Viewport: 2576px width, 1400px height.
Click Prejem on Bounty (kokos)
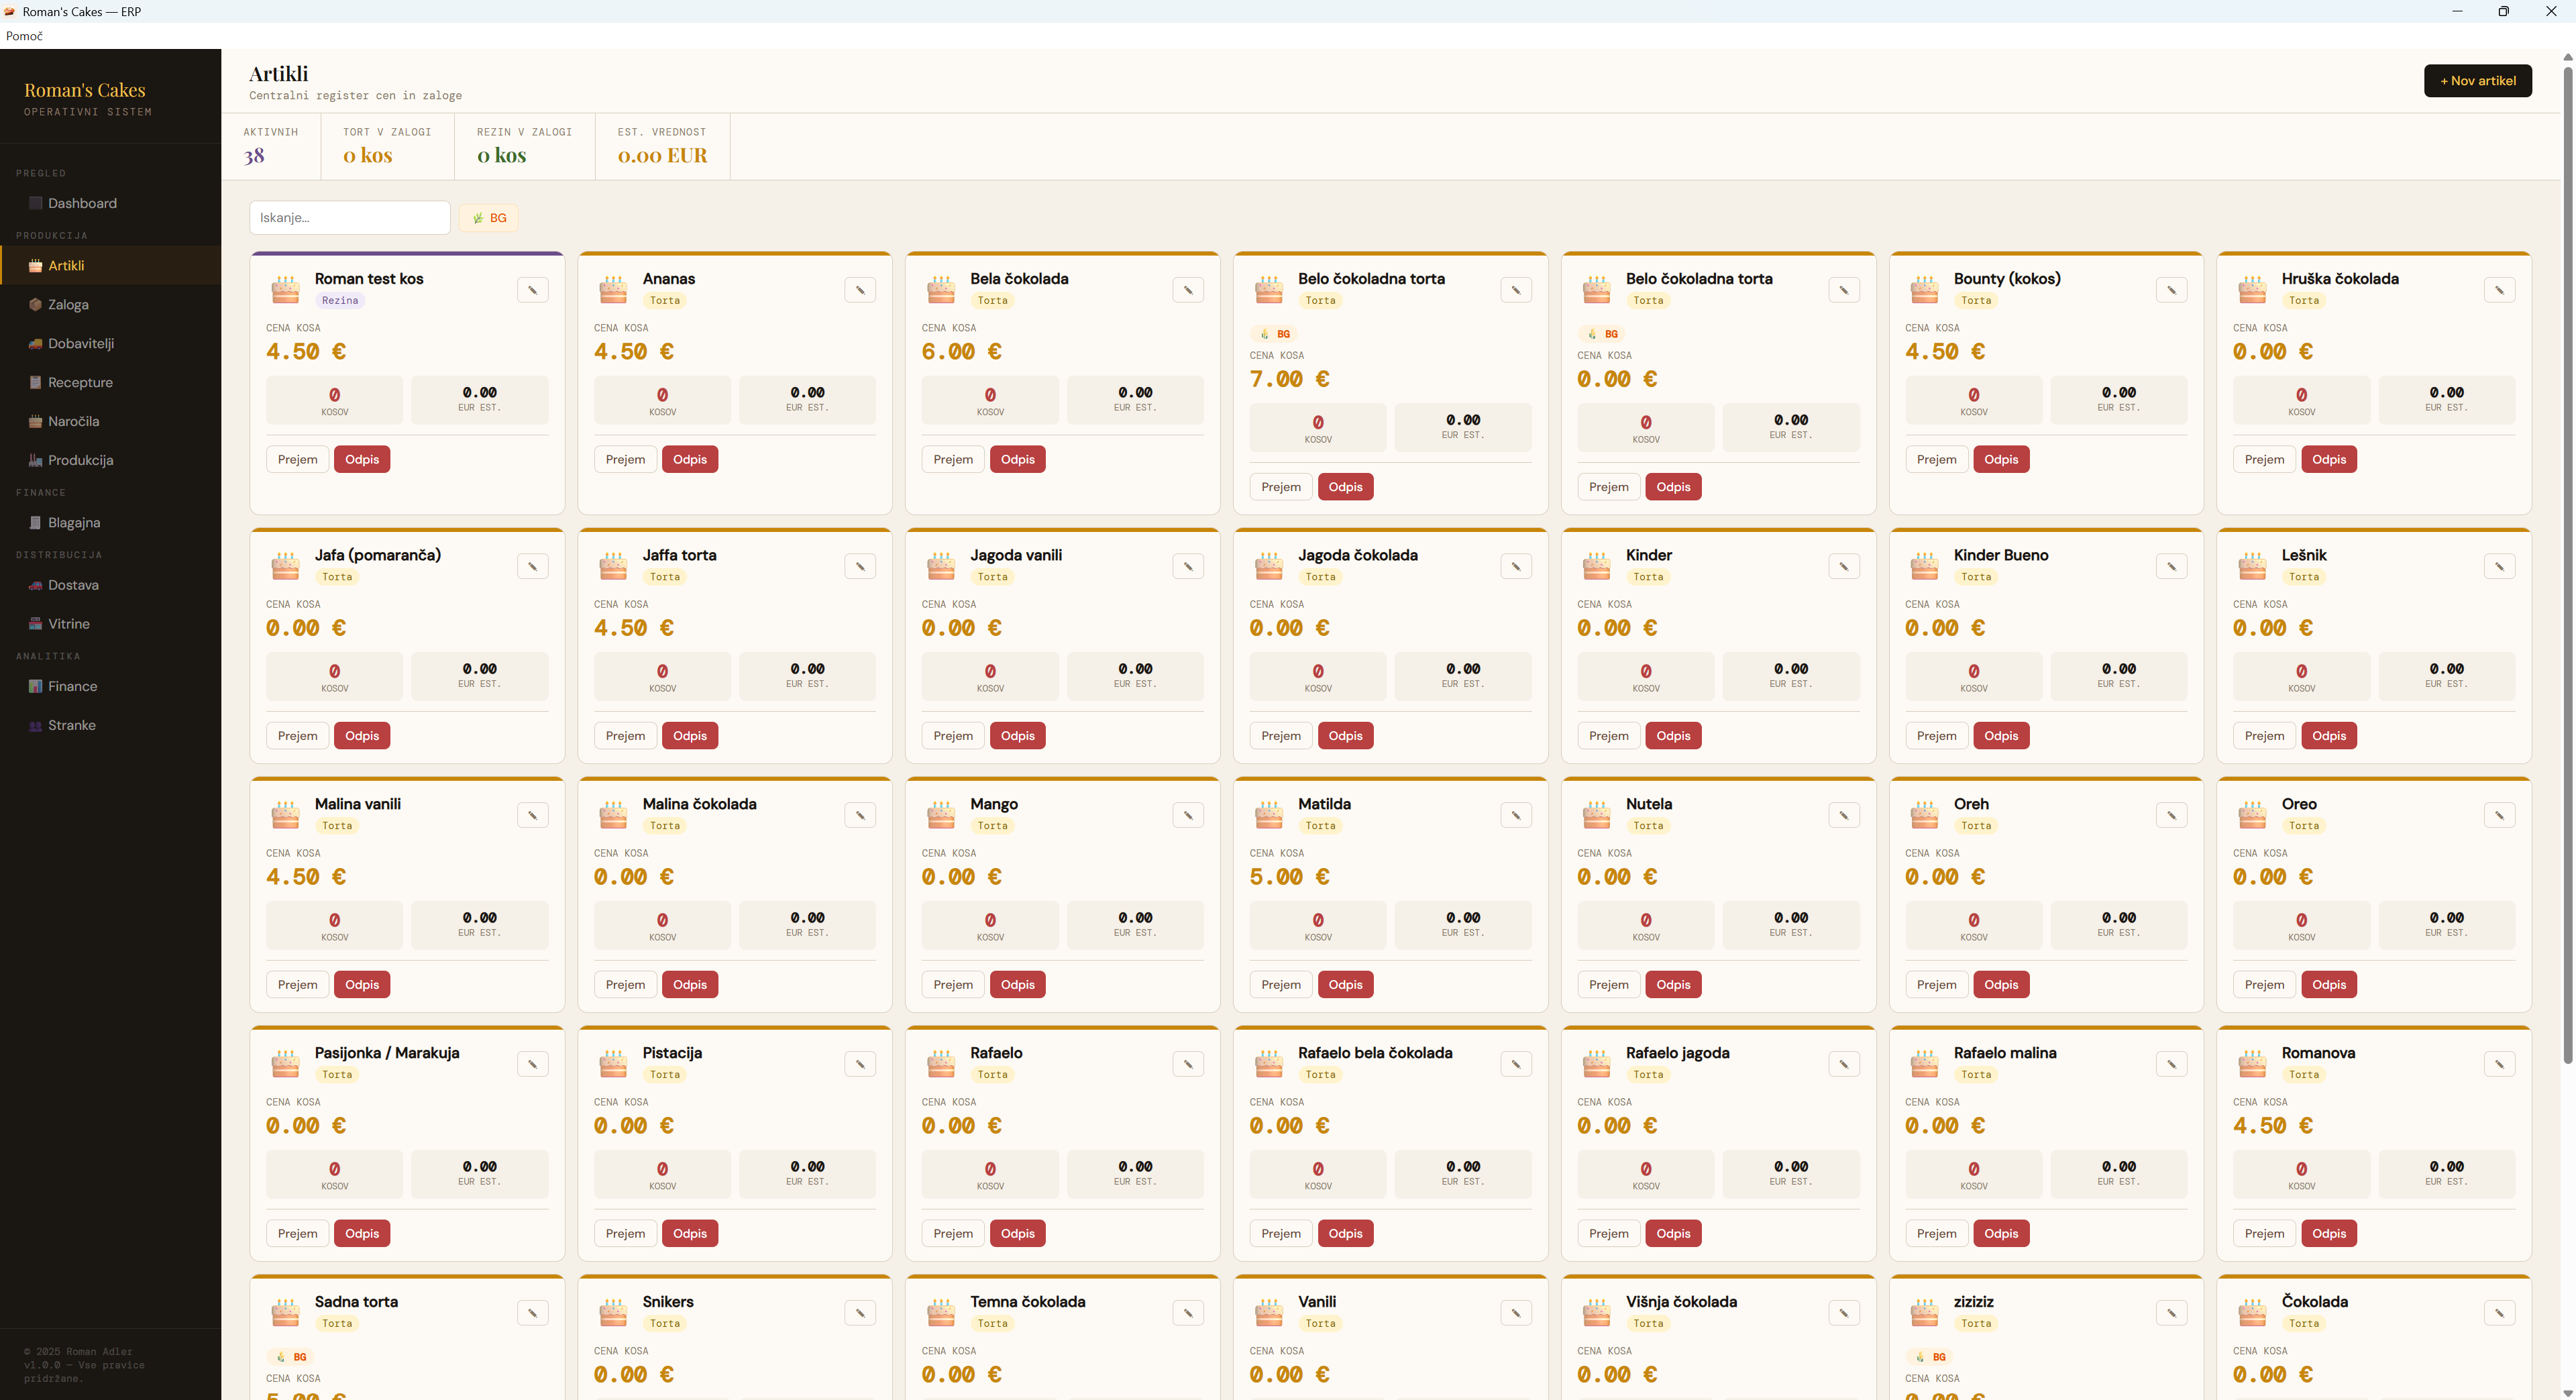pos(1937,460)
